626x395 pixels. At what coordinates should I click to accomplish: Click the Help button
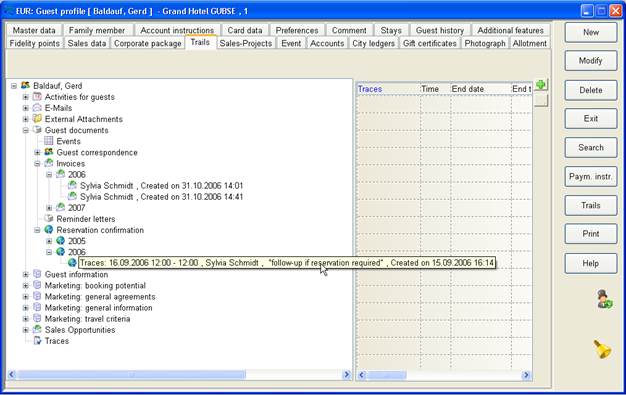click(x=591, y=264)
